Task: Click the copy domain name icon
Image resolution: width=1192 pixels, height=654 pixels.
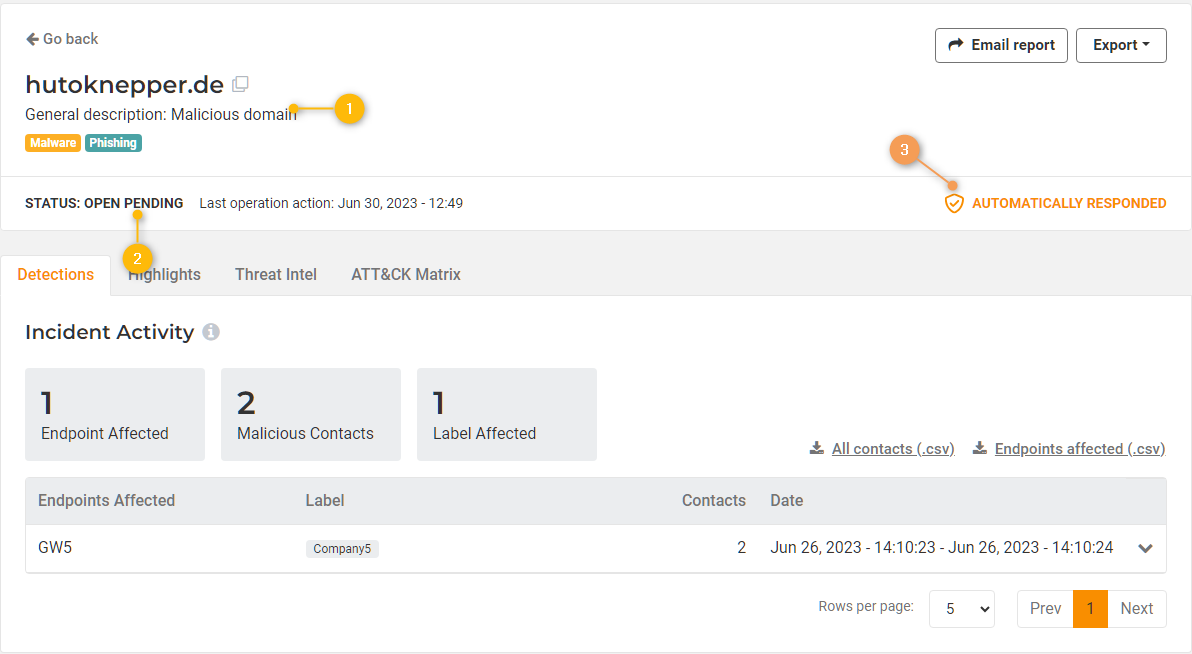Action: point(240,84)
